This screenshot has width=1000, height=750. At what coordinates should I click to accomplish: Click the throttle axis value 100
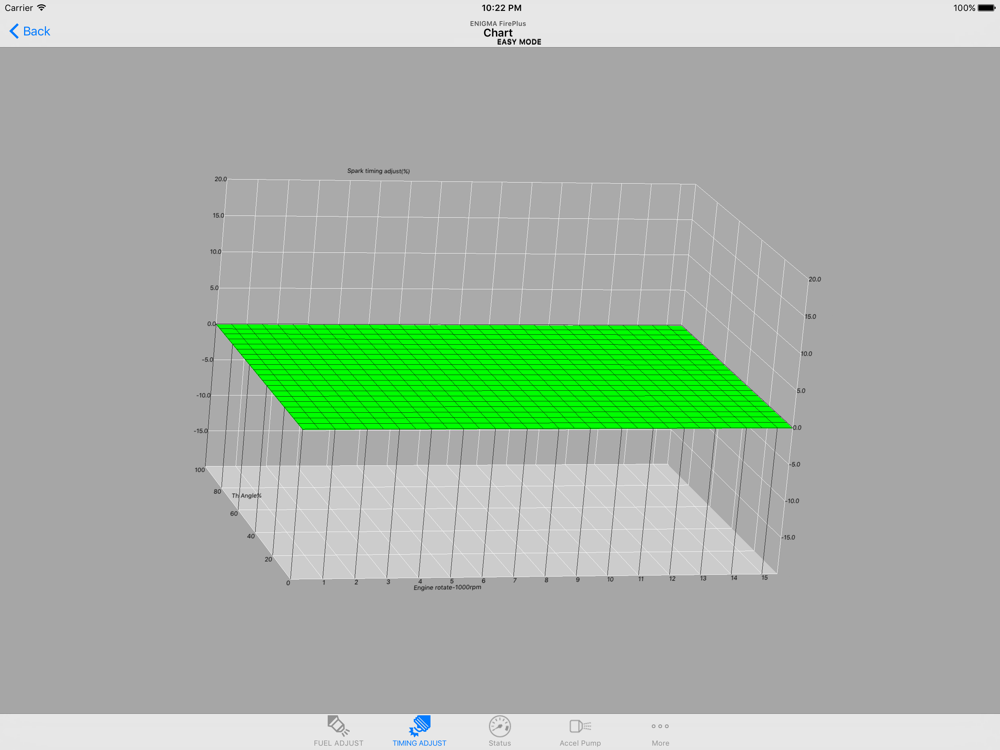(200, 470)
